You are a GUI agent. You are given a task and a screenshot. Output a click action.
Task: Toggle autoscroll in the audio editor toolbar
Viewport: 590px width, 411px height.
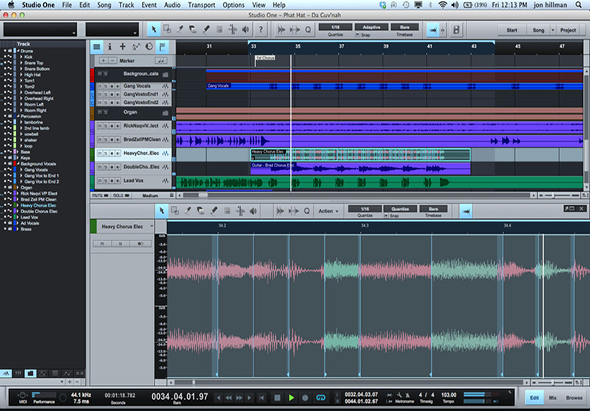point(466,212)
